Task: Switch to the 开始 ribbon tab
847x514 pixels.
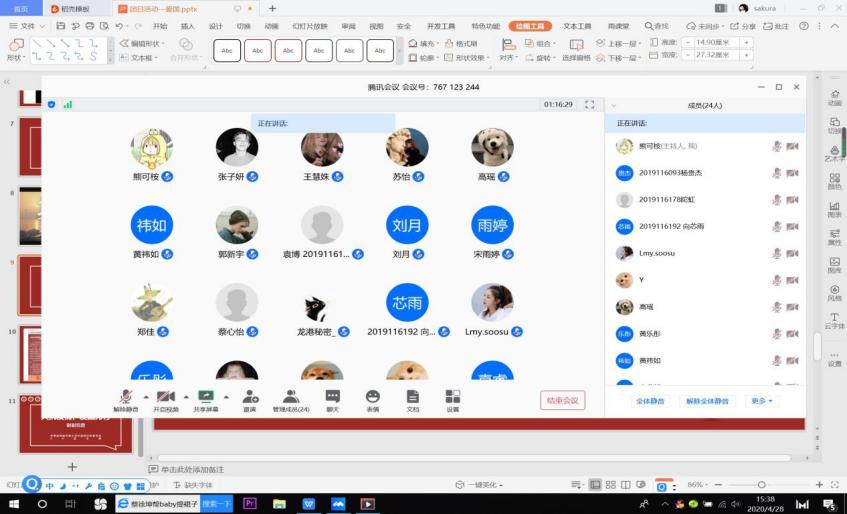Action: [160, 26]
